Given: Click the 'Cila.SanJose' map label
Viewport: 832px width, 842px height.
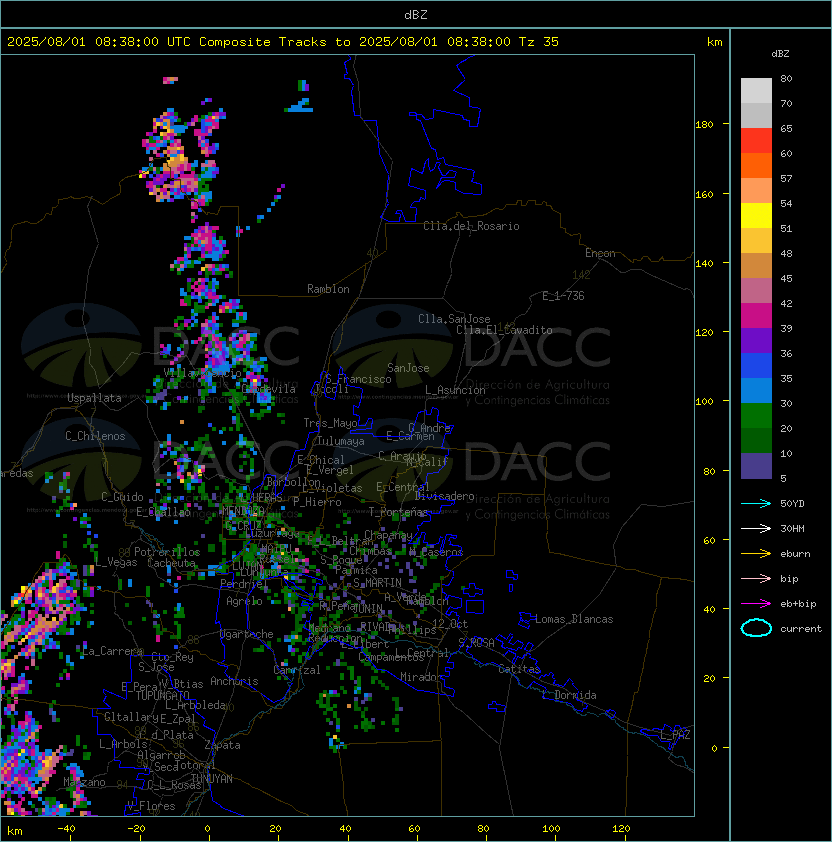Looking at the screenshot, I should [x=454, y=319].
